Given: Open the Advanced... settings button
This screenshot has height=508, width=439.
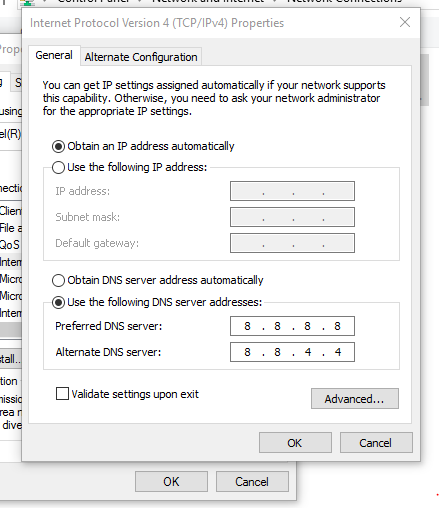Looking at the screenshot, I should point(355,399).
